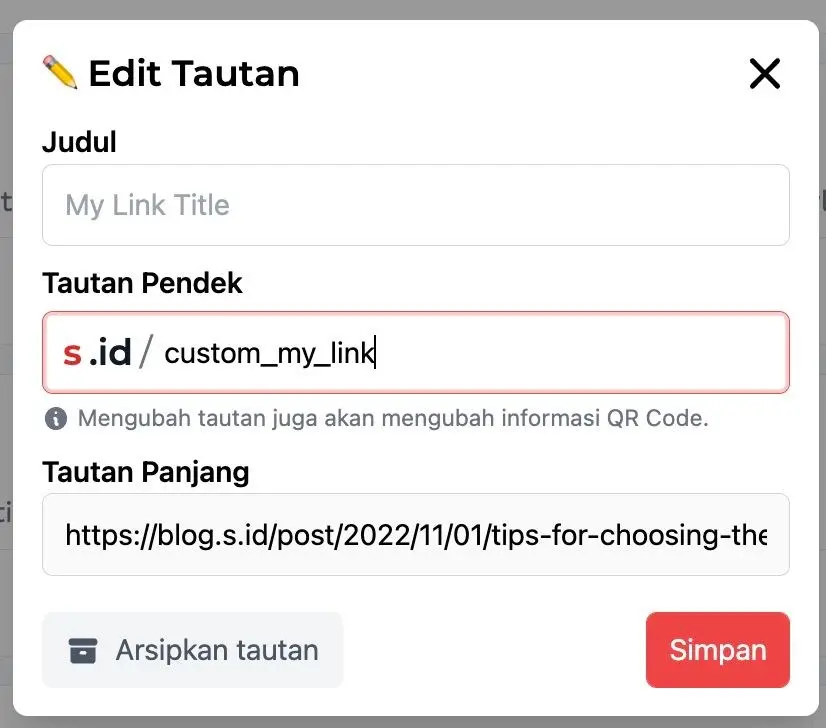Click the pencil icon beside Edit Tautan
Viewport: 826px width, 728px height.
click(x=60, y=72)
